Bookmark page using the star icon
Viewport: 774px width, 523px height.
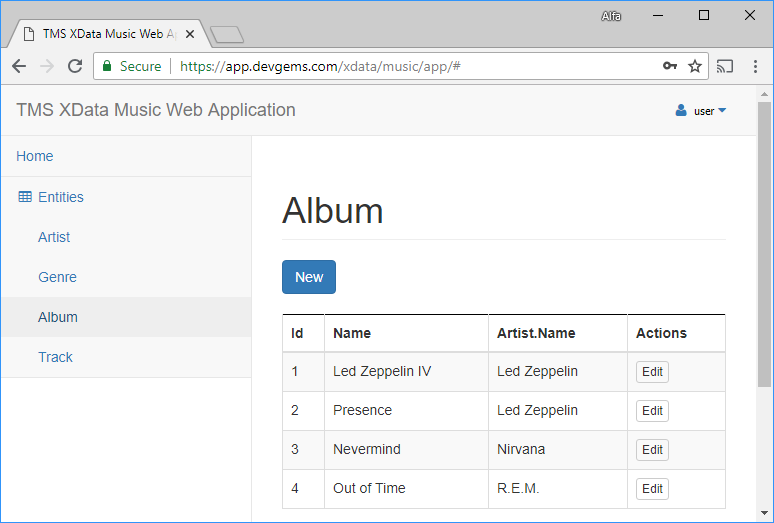click(x=695, y=66)
